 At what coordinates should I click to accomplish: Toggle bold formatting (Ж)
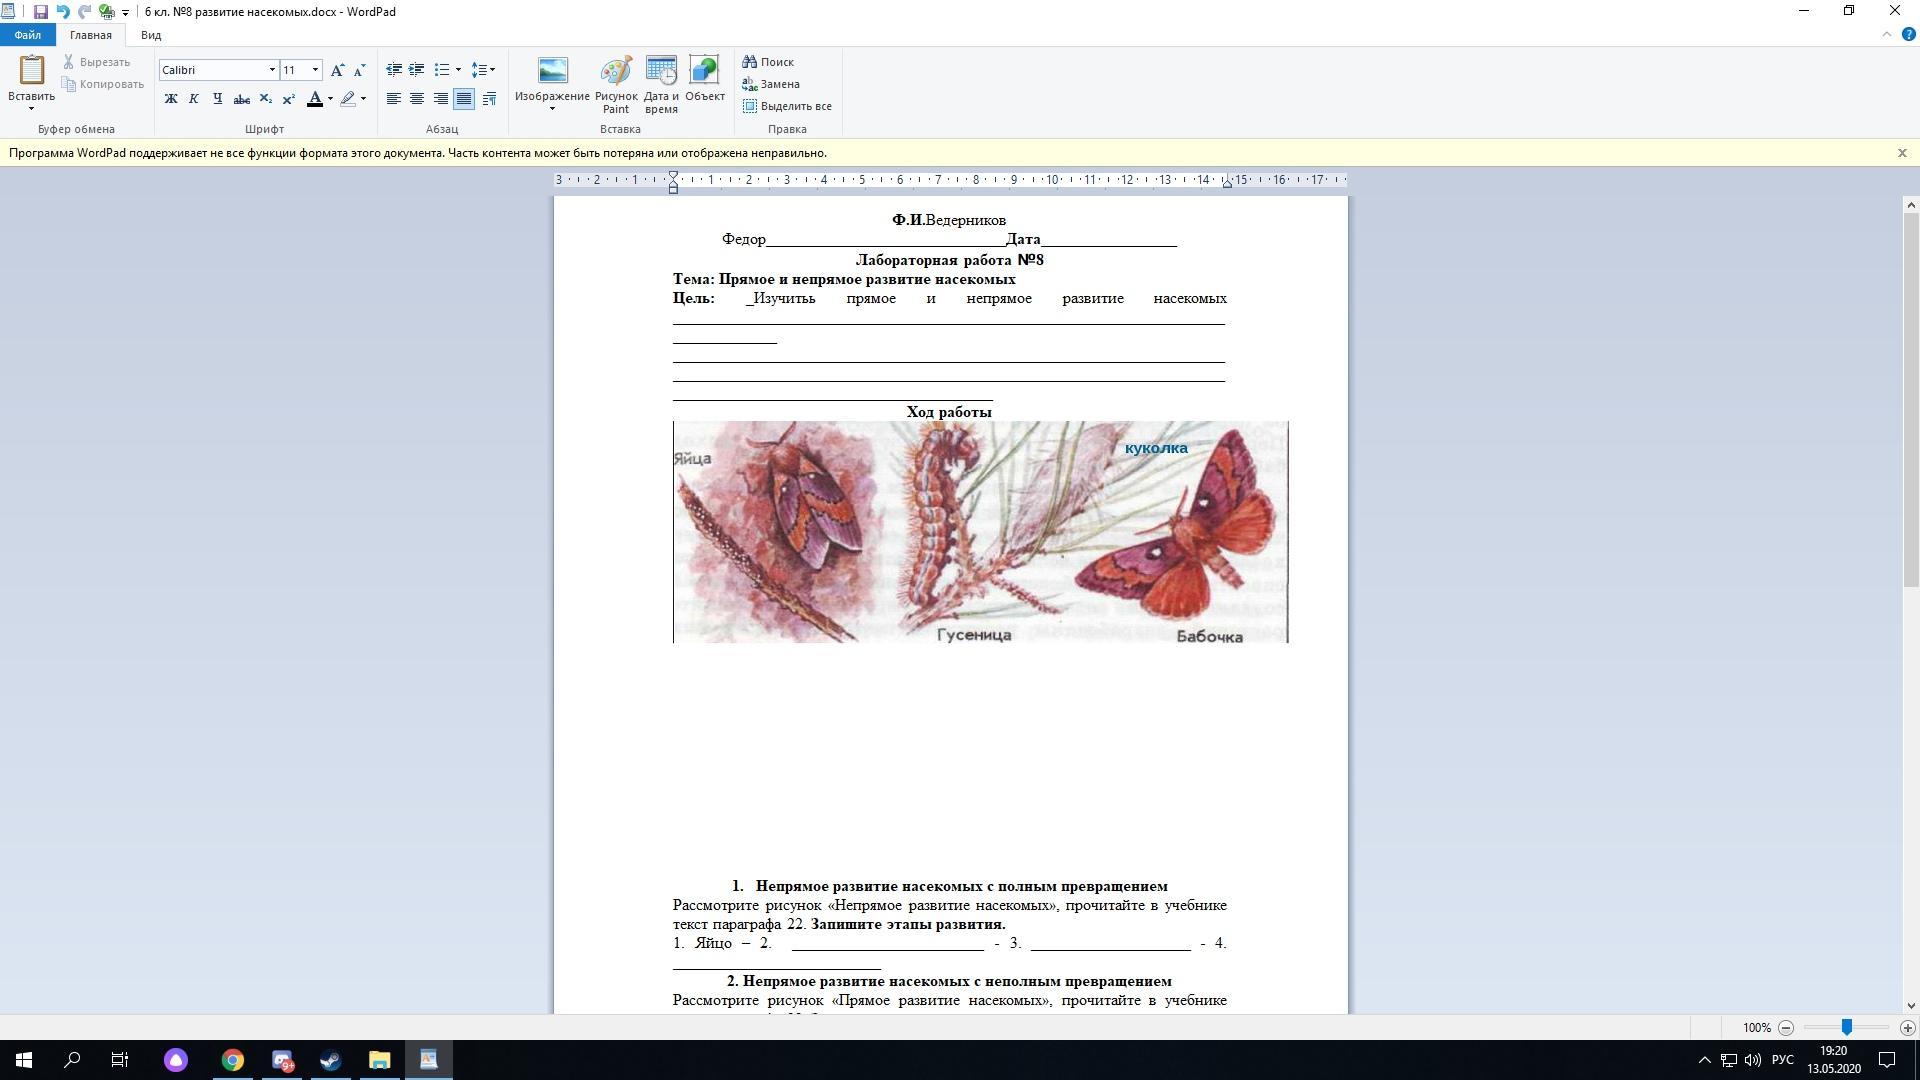coord(171,99)
